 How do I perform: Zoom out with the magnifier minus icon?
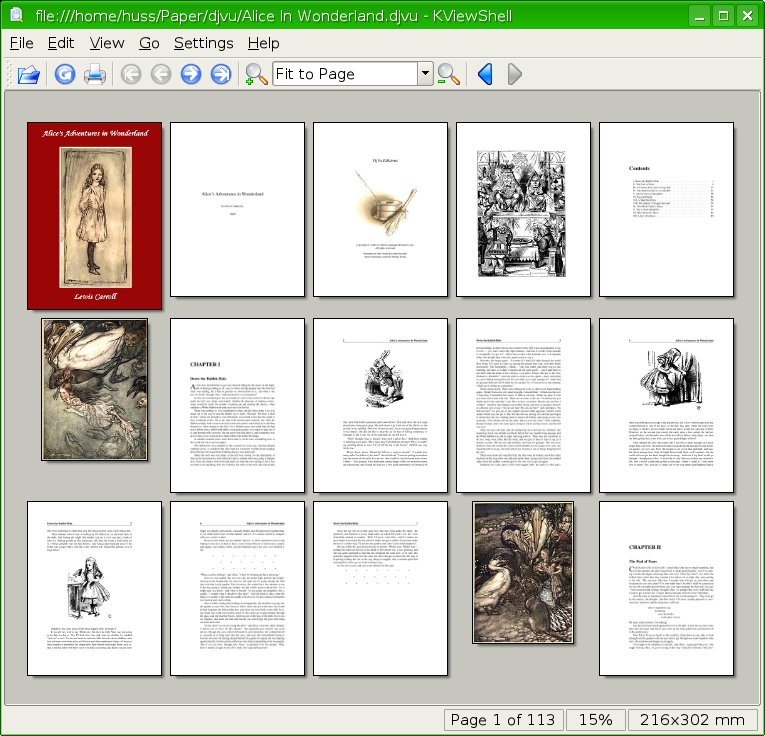[x=448, y=75]
